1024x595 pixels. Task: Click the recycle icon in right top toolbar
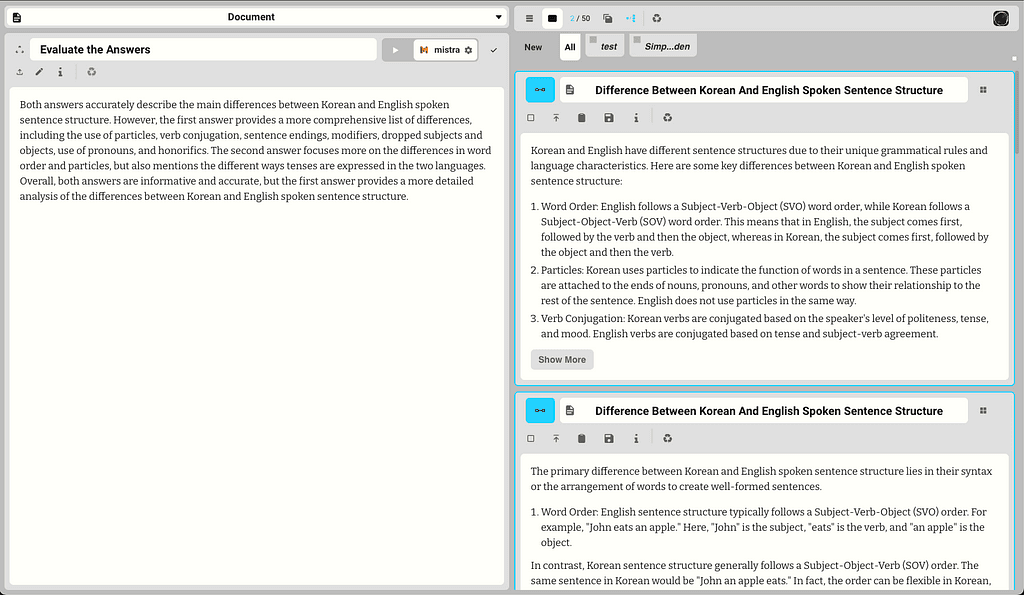pos(657,18)
